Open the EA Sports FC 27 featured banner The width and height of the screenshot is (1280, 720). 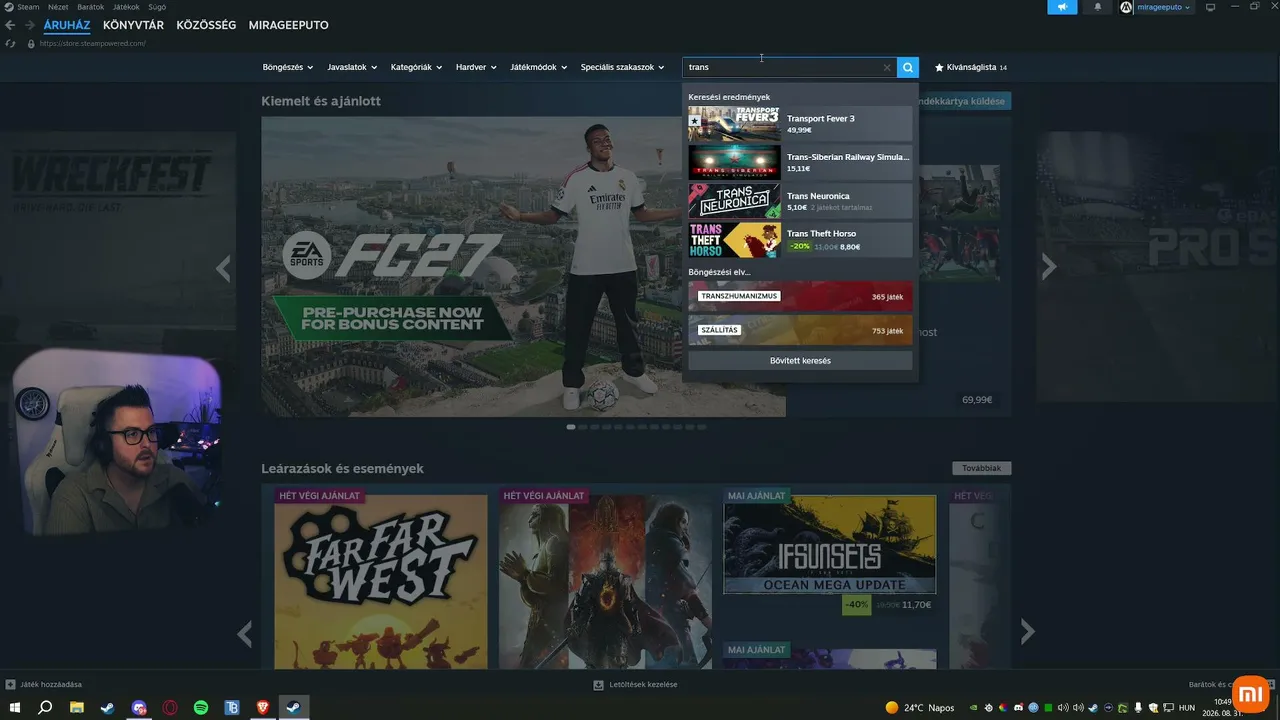[x=523, y=266]
